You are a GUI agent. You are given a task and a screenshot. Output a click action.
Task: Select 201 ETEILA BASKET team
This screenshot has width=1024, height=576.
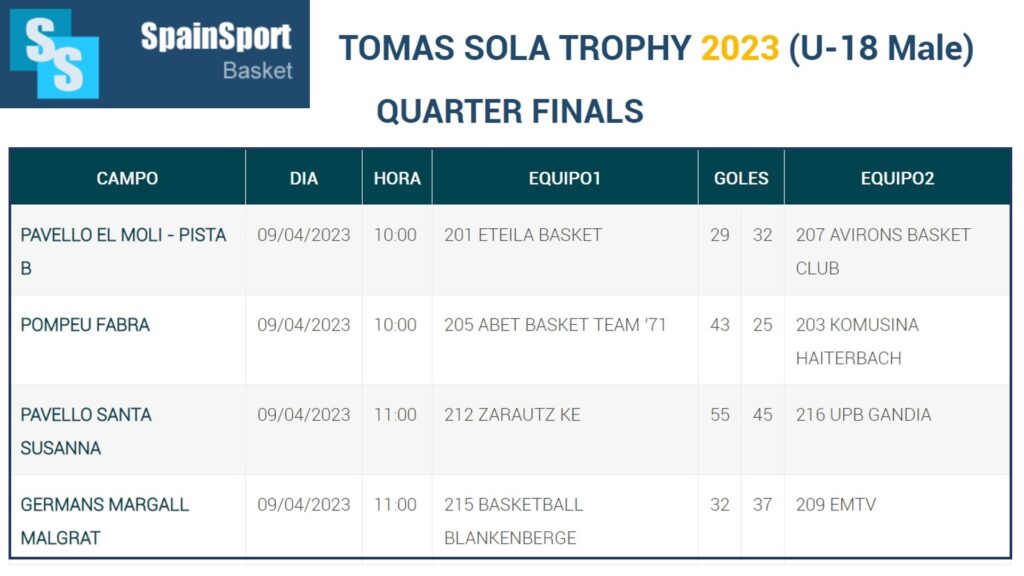point(523,235)
